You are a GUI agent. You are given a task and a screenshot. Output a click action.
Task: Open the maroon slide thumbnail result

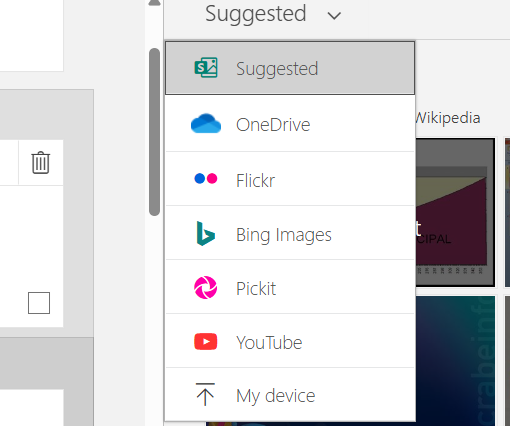click(x=455, y=213)
